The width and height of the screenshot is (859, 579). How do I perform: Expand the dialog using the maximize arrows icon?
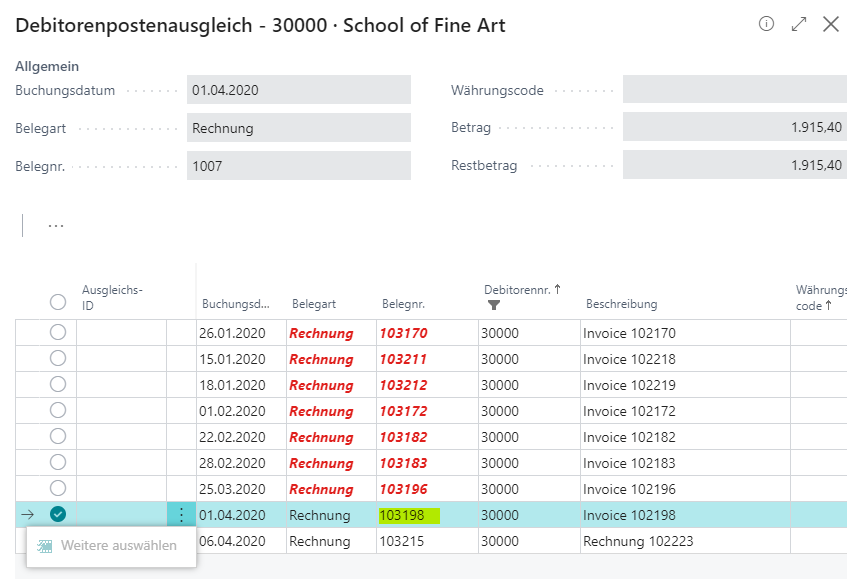799,24
